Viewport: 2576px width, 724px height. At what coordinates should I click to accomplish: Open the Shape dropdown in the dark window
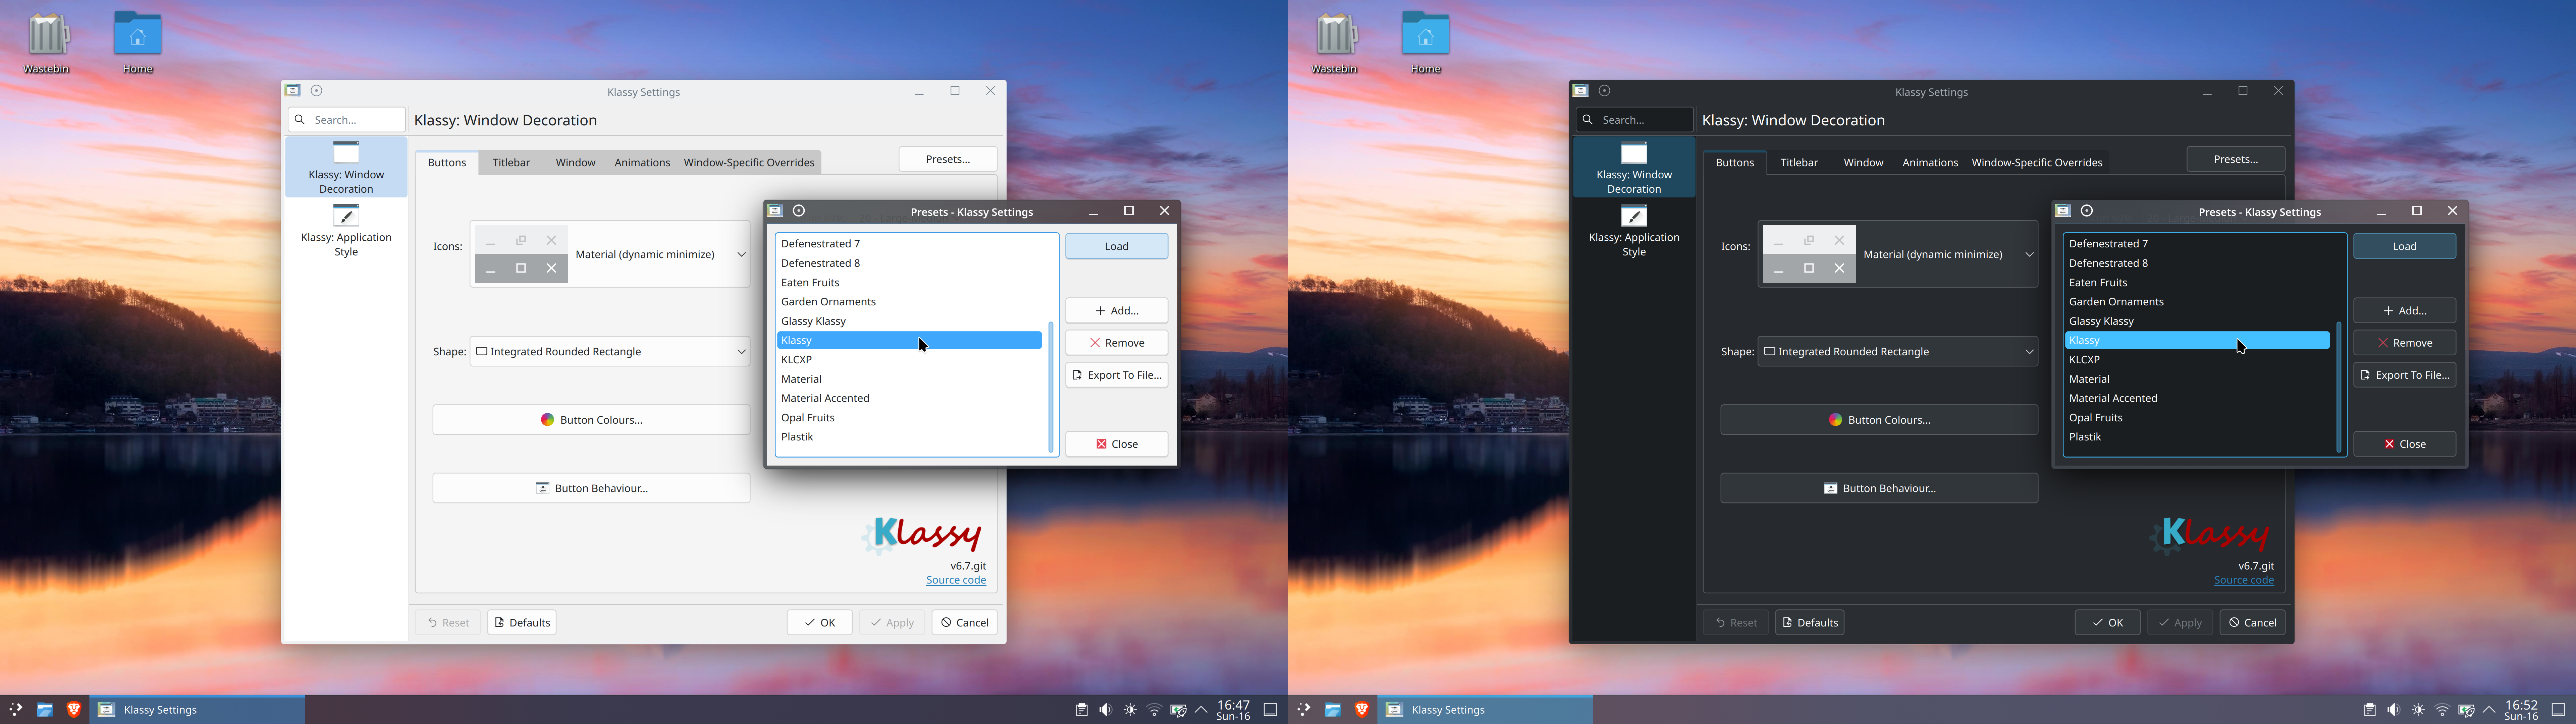pyautogui.click(x=1898, y=352)
